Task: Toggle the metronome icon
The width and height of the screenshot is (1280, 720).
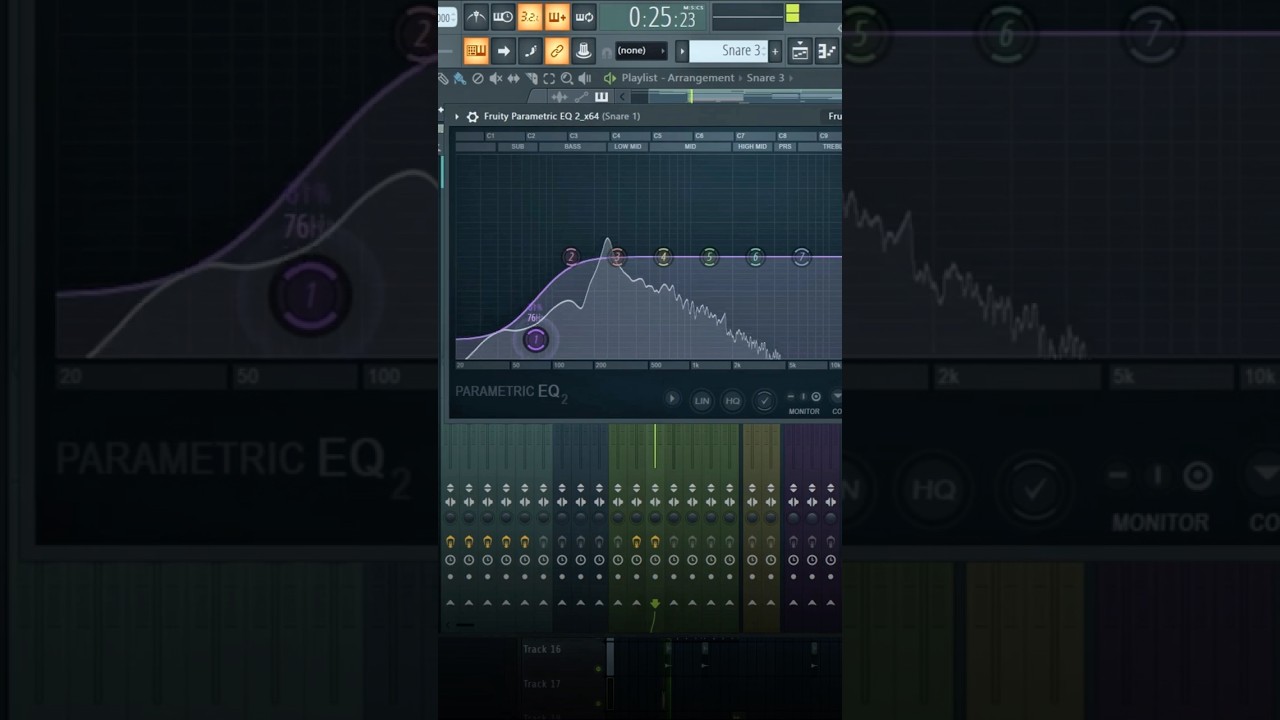Action: (x=476, y=16)
